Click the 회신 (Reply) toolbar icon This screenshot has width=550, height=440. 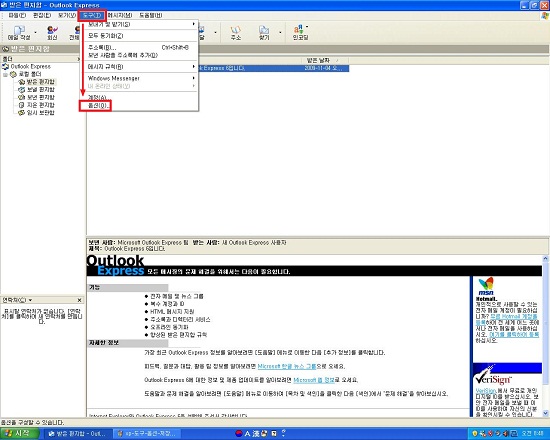click(52, 33)
